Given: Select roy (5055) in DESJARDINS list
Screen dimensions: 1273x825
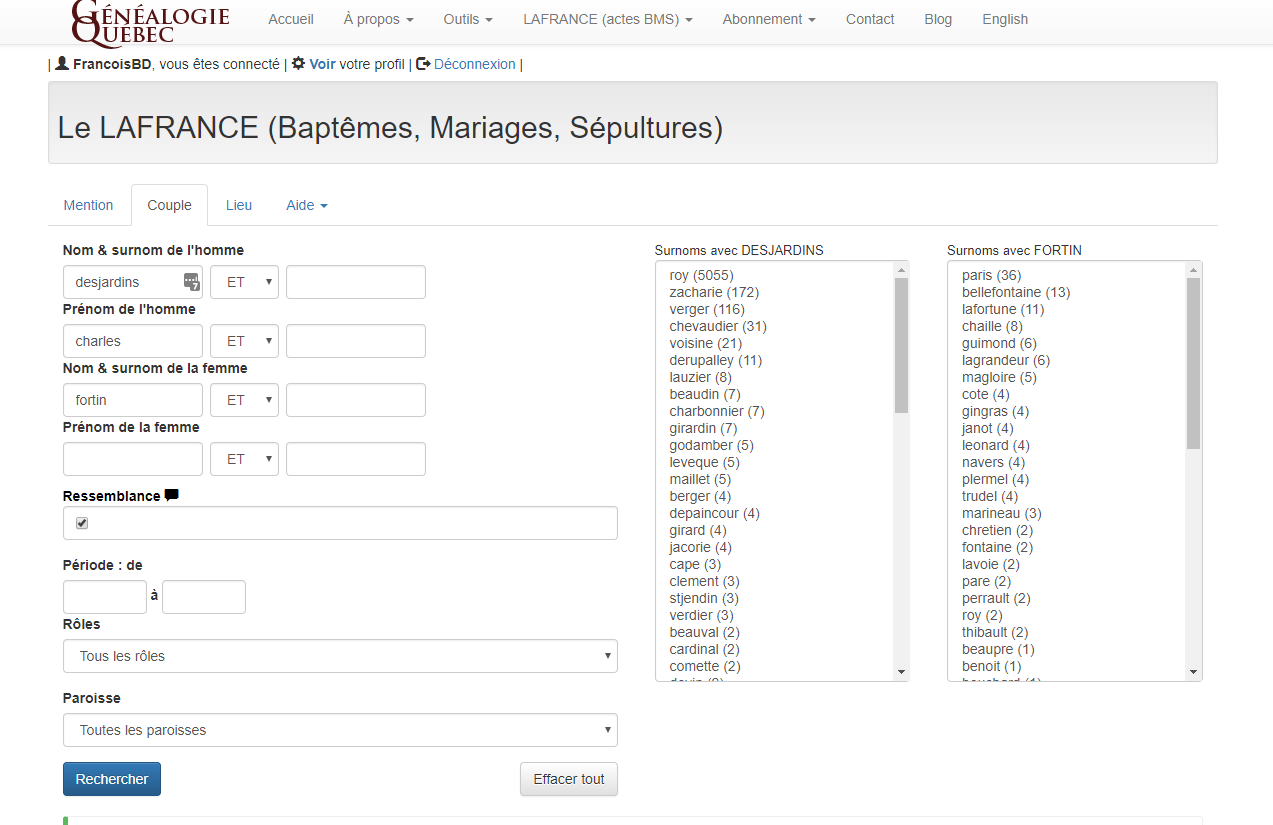Looking at the screenshot, I should tap(701, 275).
